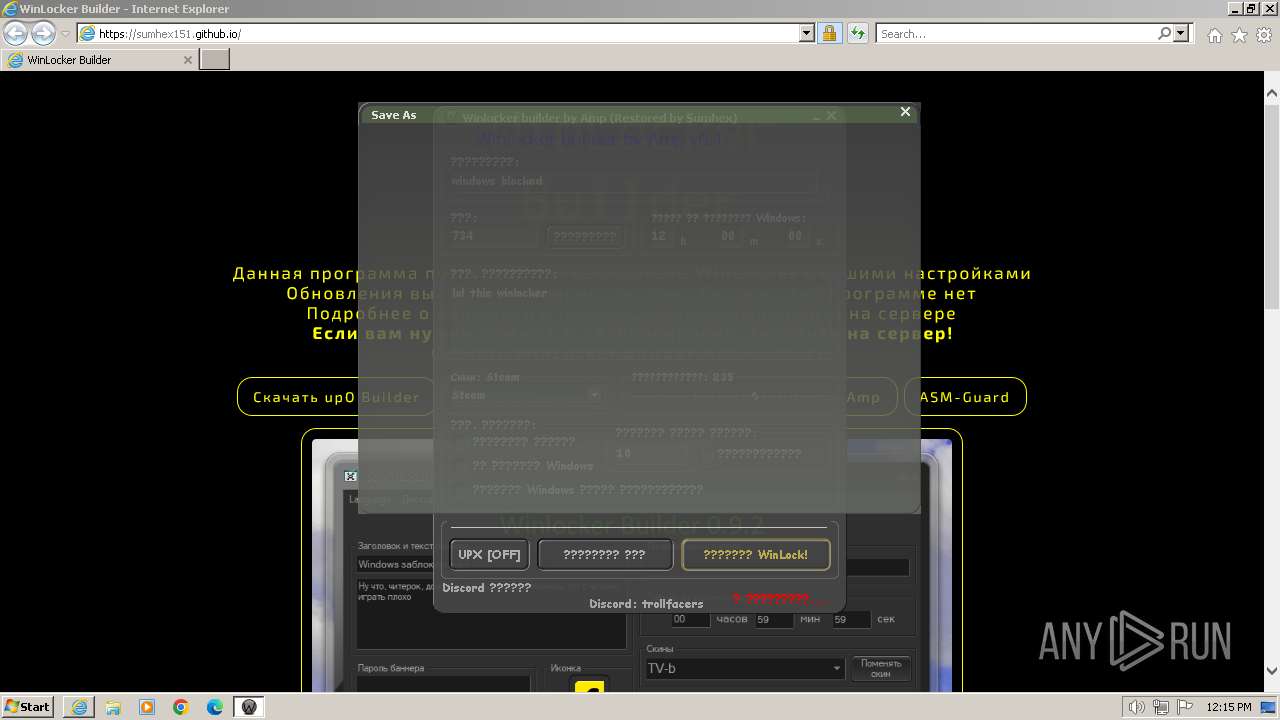Close the Save As dialog
Viewport: 1280px width, 720px height.
point(905,112)
